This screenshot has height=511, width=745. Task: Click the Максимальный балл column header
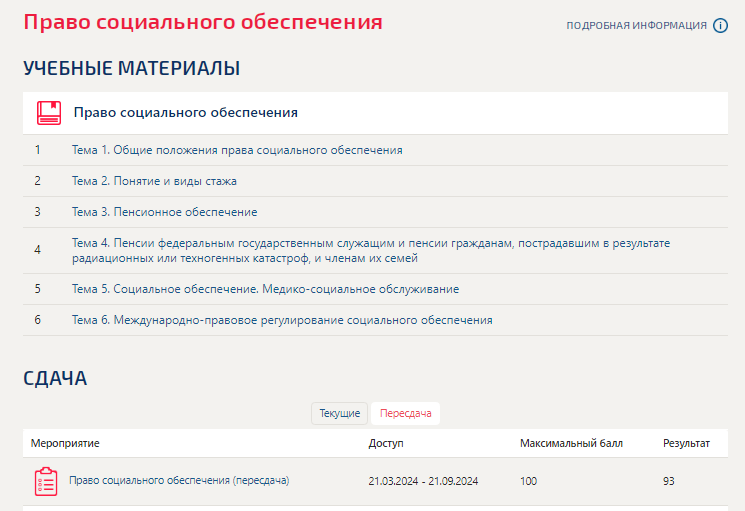point(571,443)
